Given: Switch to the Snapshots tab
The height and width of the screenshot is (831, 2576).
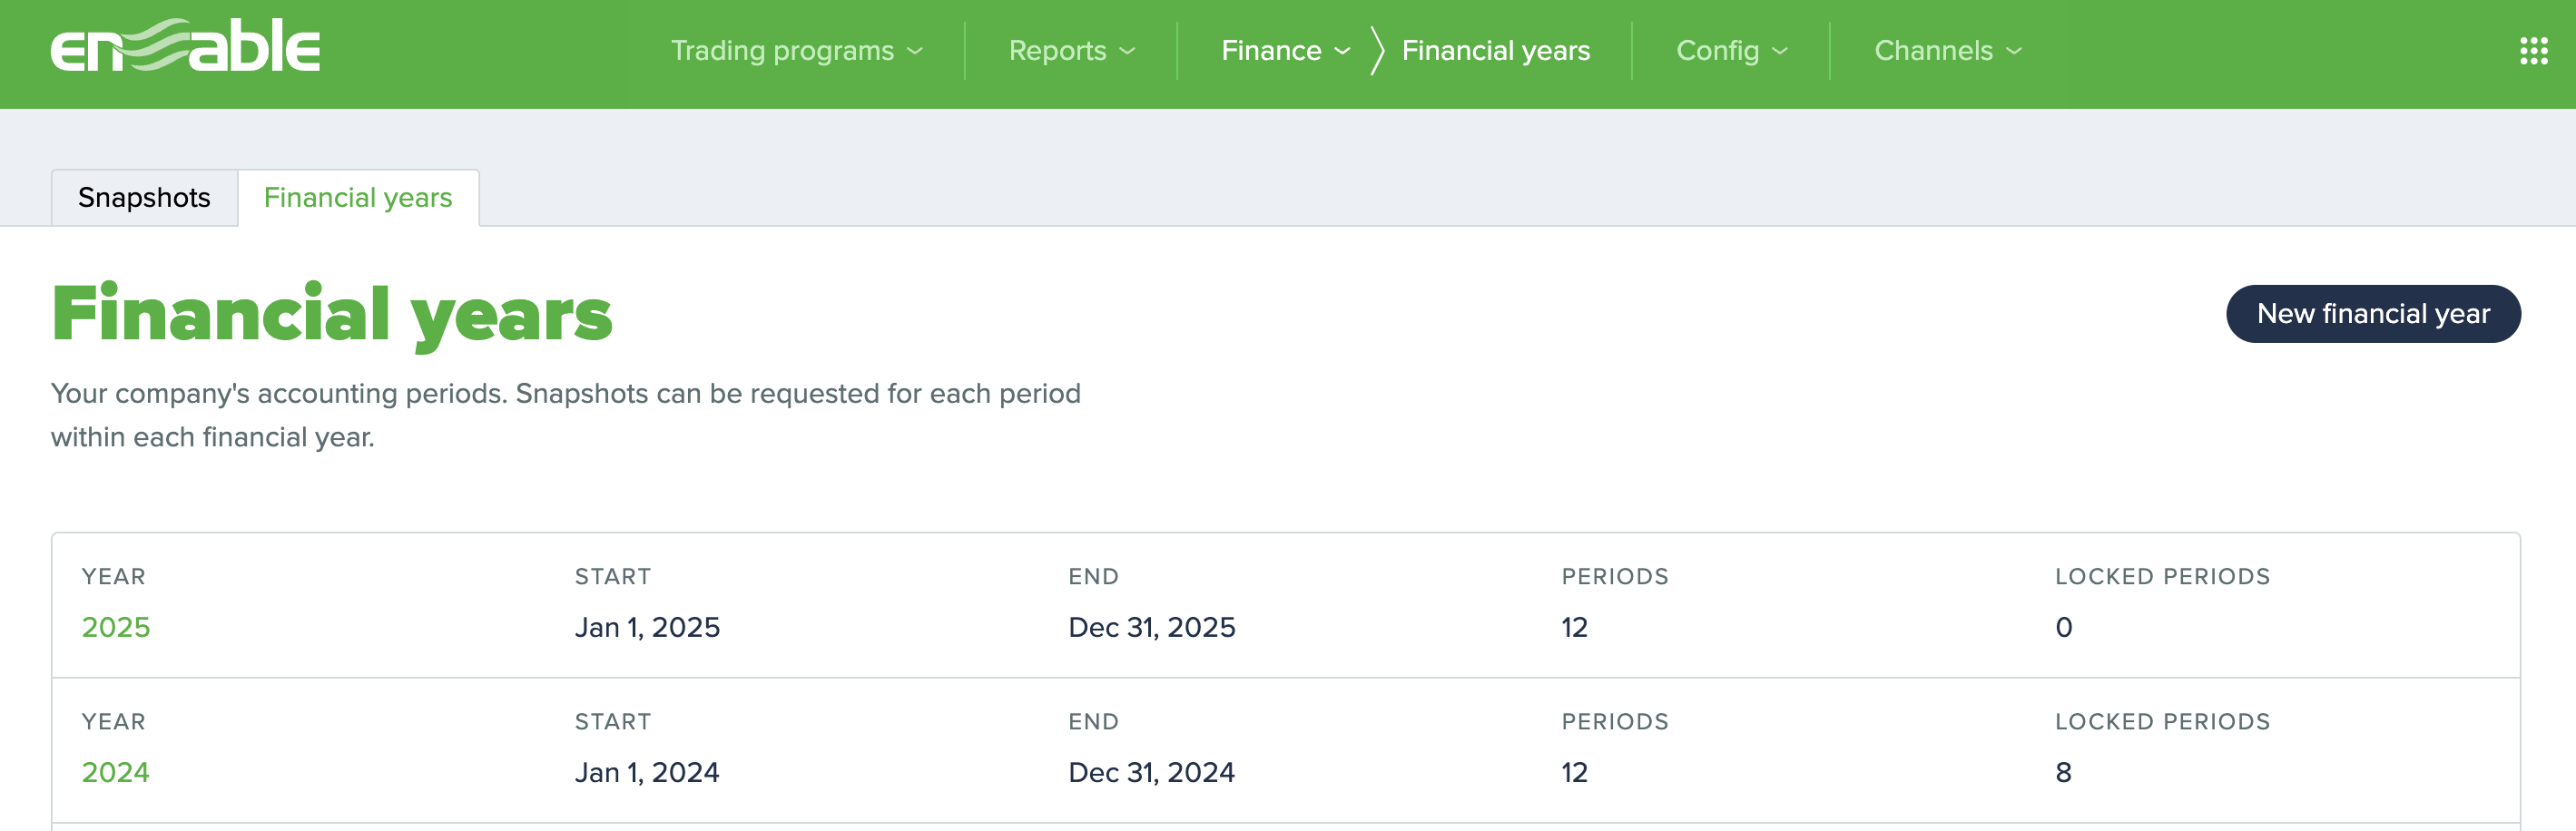Looking at the screenshot, I should point(143,198).
